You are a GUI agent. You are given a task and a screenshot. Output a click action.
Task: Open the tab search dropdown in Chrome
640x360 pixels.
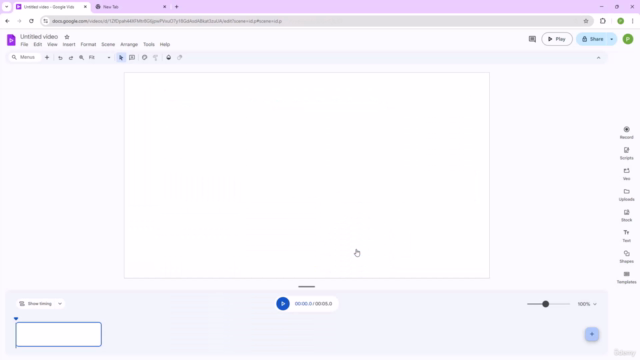pos(7,7)
